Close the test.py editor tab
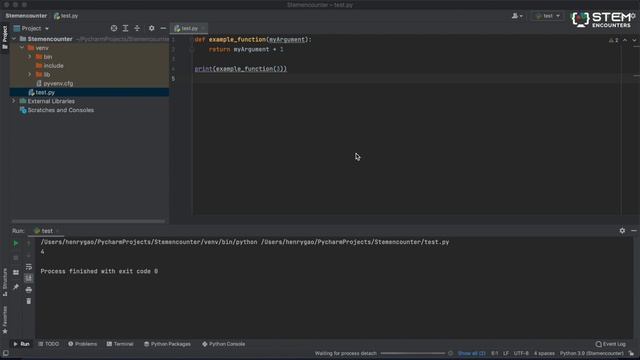The height and width of the screenshot is (360, 640). click(204, 28)
